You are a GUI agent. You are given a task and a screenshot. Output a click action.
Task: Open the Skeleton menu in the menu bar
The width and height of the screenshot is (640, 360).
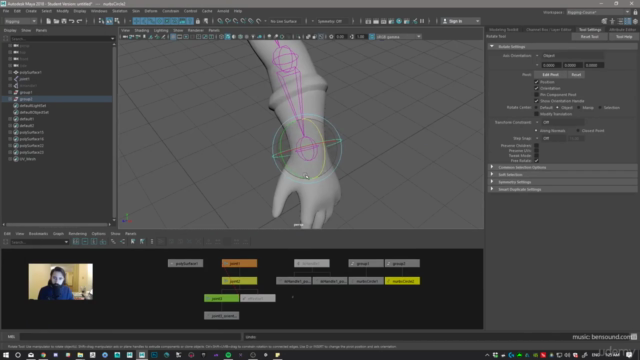pos(120,11)
